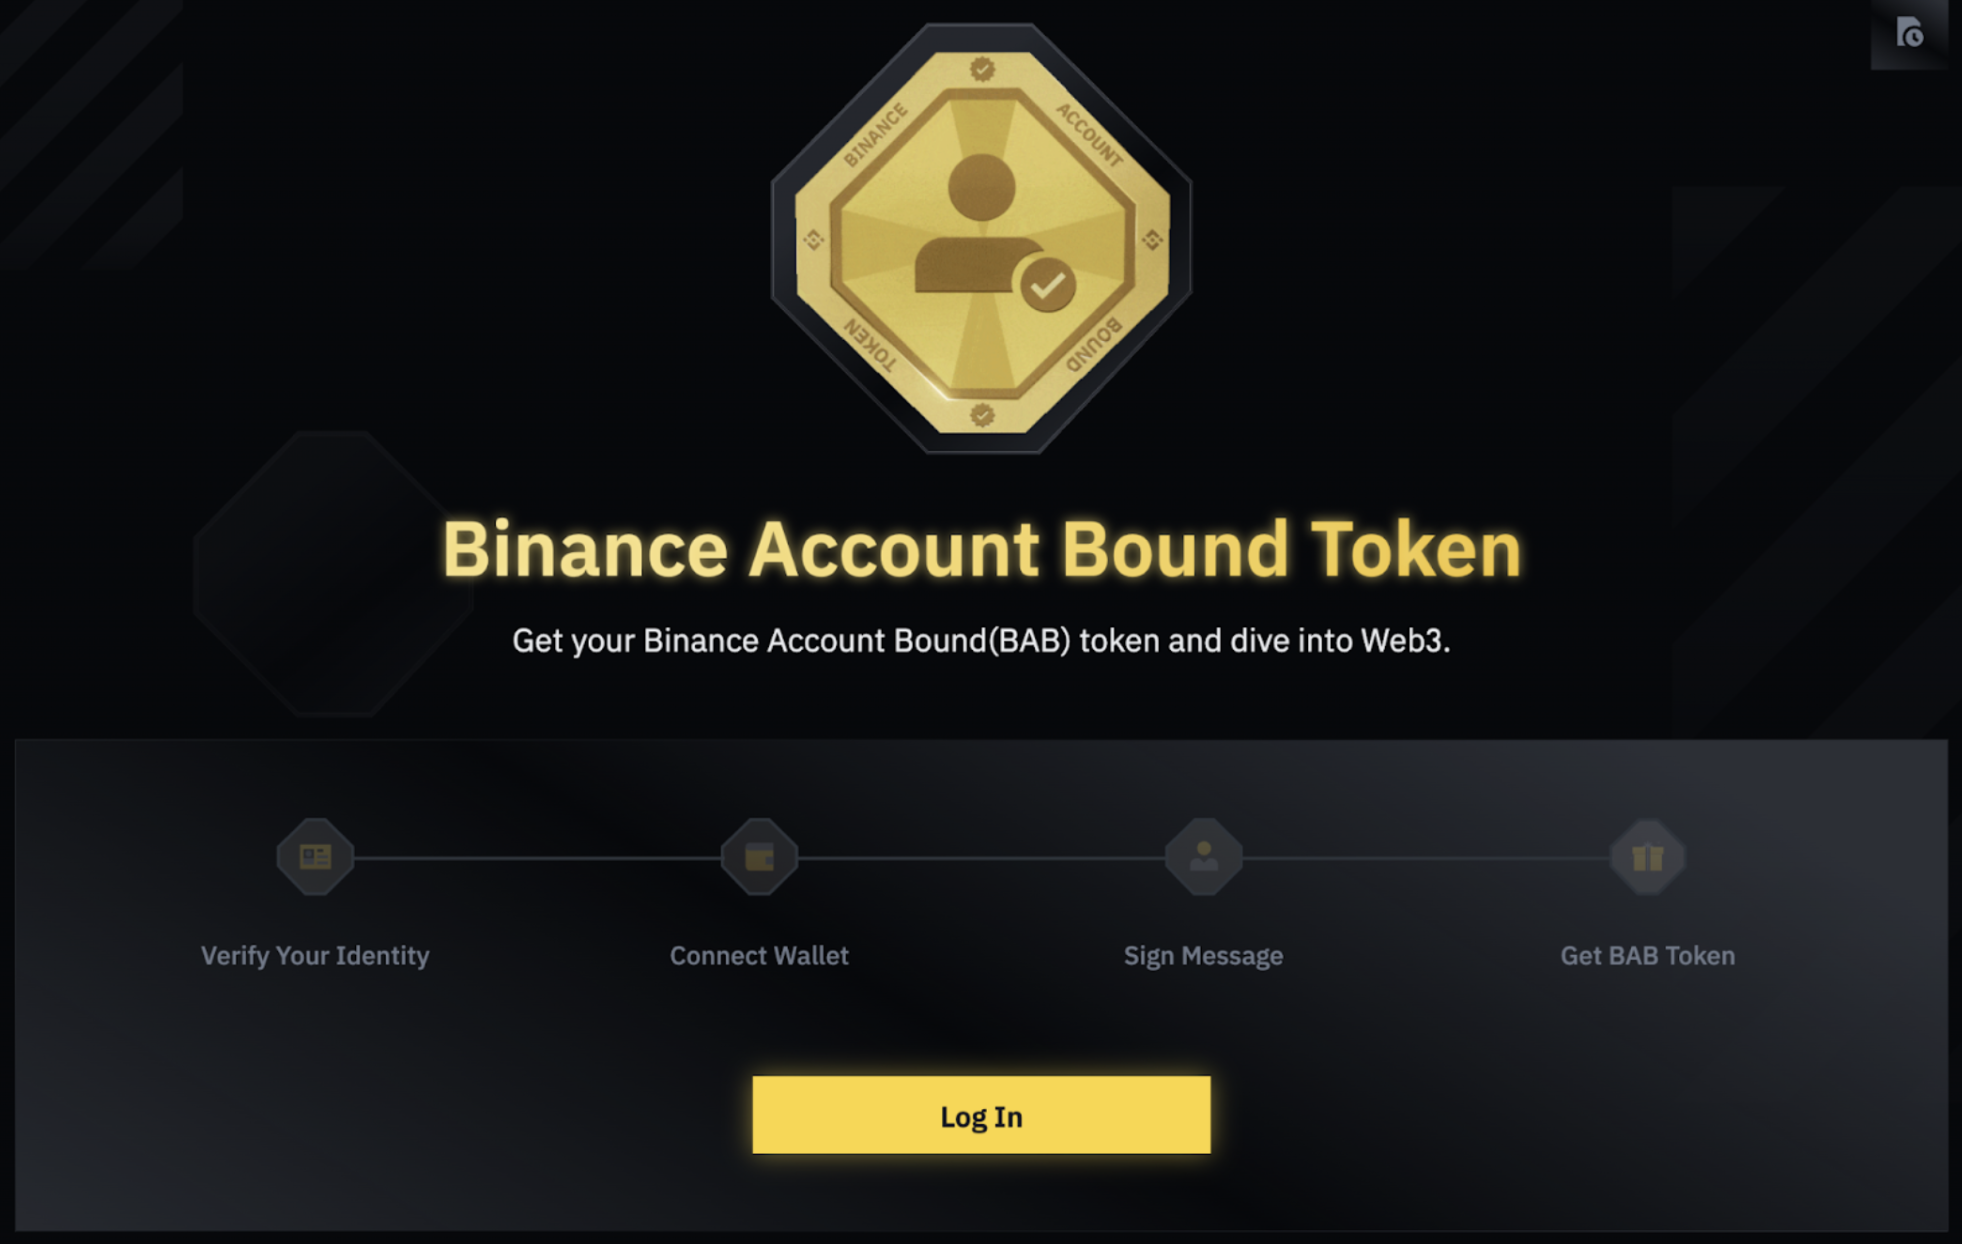This screenshot has height=1244, width=1962.
Task: Click the verified seal at bottom of badge
Action: (982, 414)
